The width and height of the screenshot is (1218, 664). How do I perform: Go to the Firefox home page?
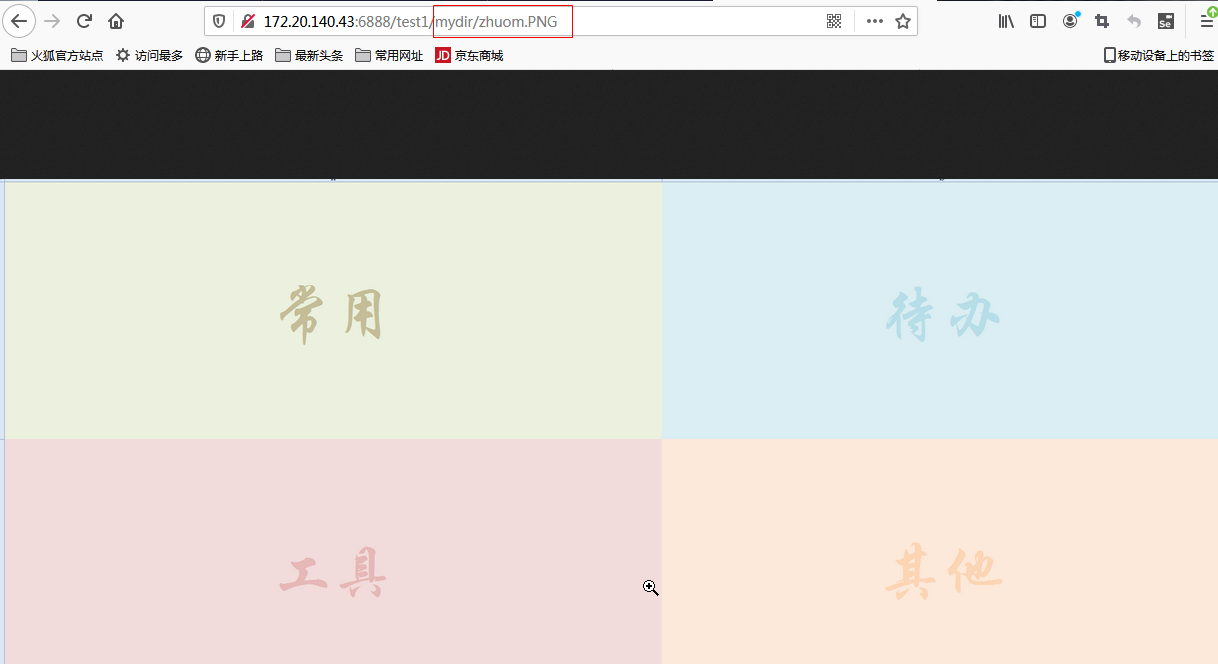pyautogui.click(x=116, y=21)
